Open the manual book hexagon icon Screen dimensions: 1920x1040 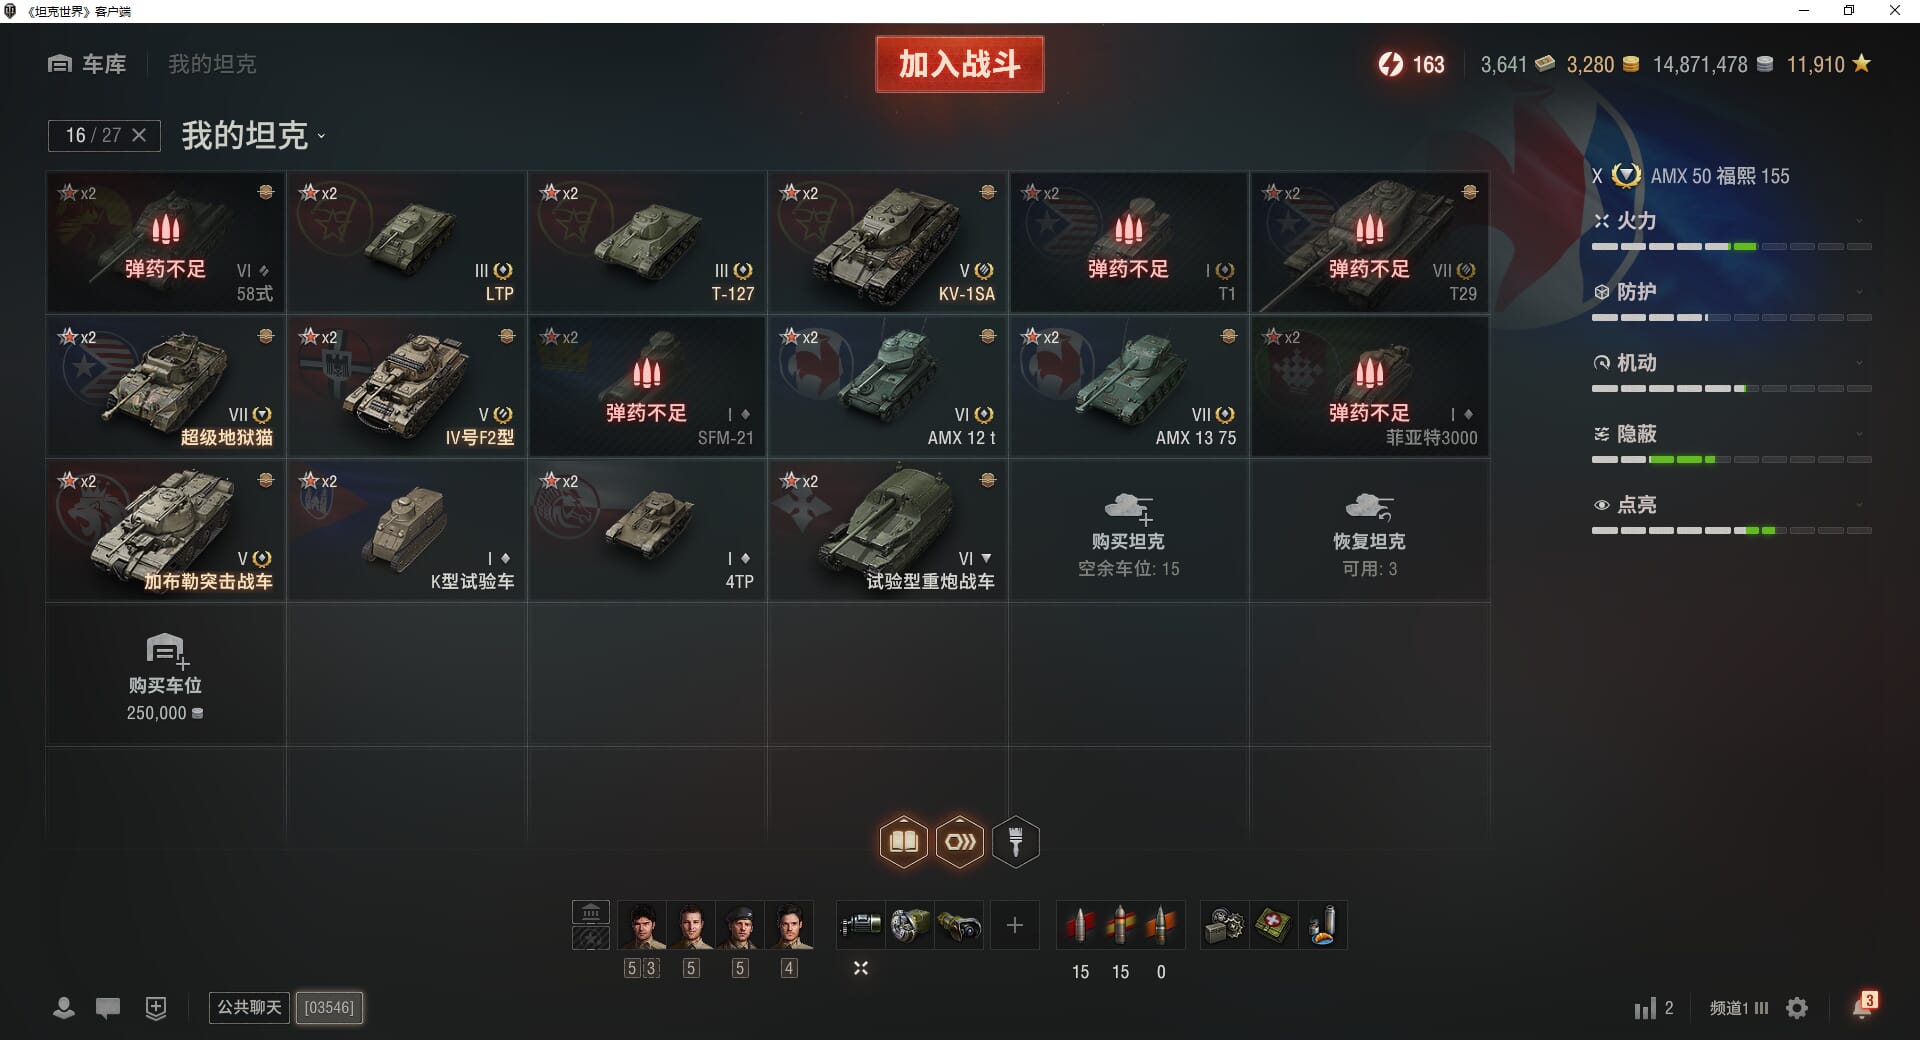pos(904,842)
